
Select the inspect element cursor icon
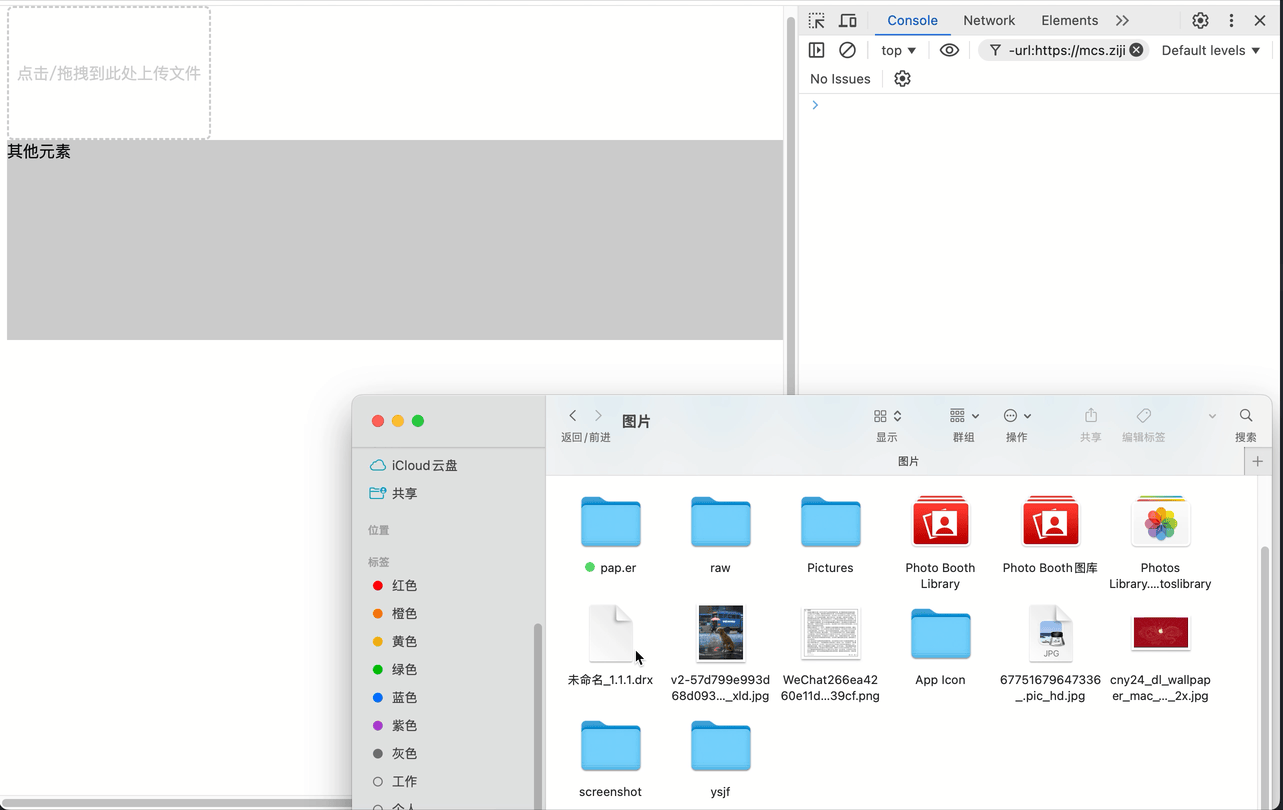click(x=816, y=20)
